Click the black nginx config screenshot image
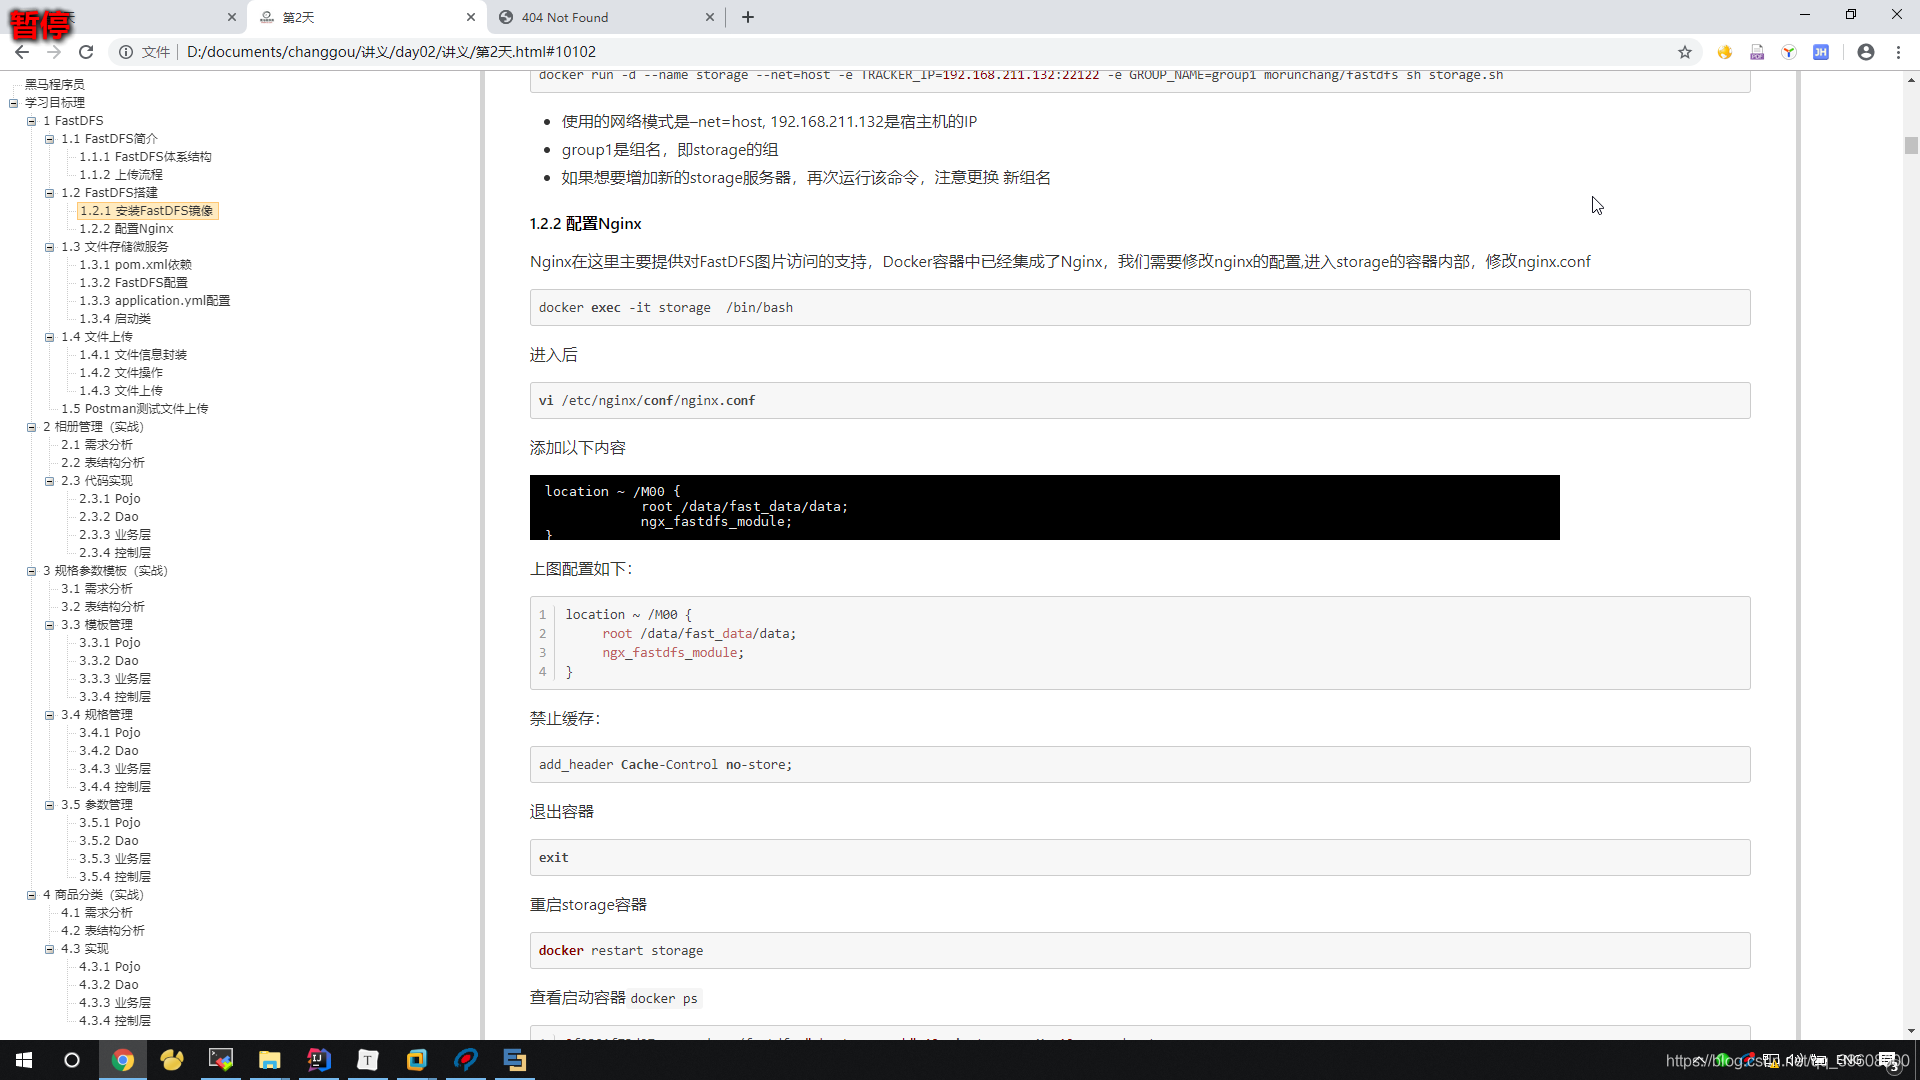This screenshot has height=1080, width=1920. 1044,508
